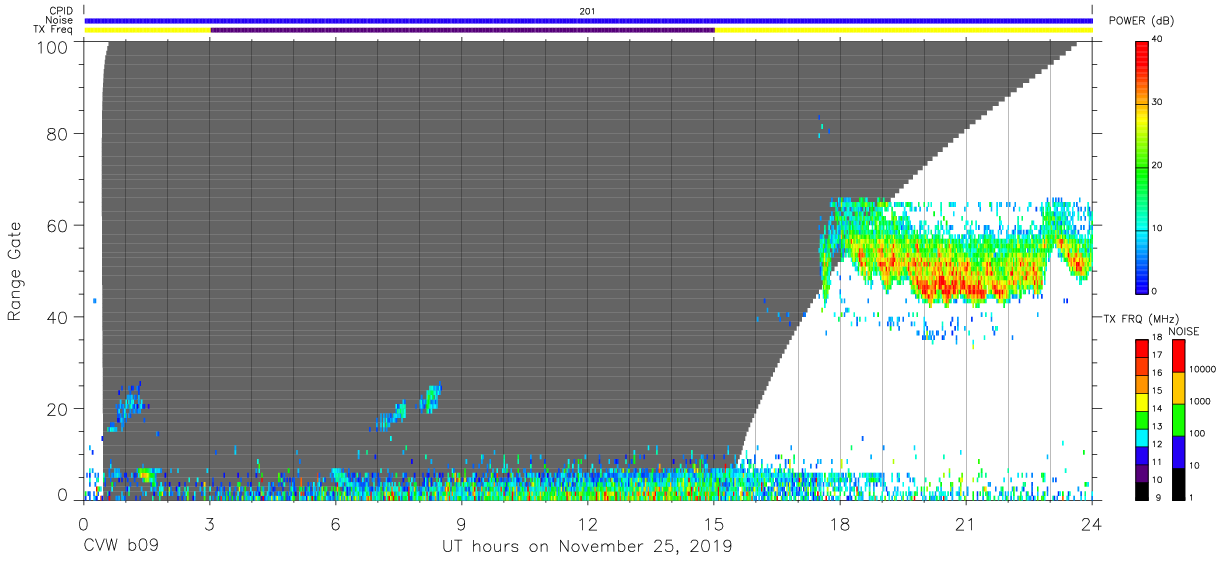Click the NOISE color scale bar
Screen dimensions: 1228x567
click(1178, 420)
